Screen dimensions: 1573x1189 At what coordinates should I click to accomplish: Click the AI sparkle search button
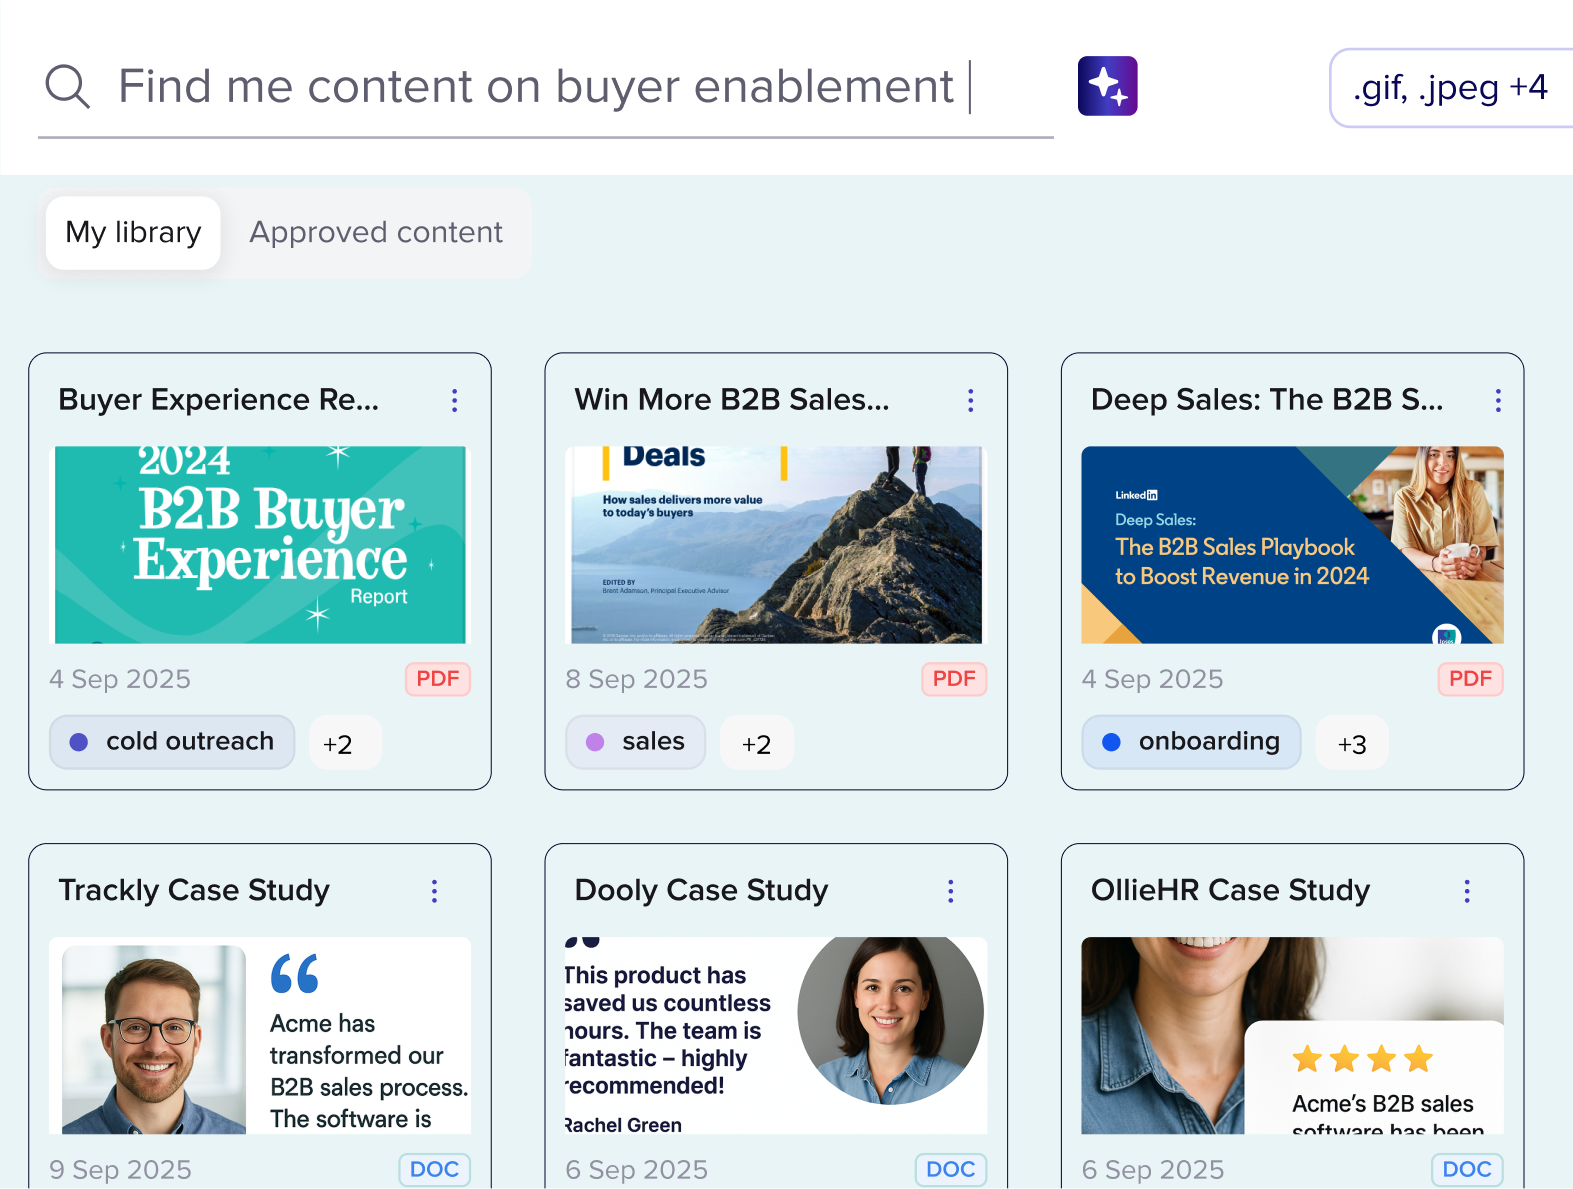[x=1107, y=86]
